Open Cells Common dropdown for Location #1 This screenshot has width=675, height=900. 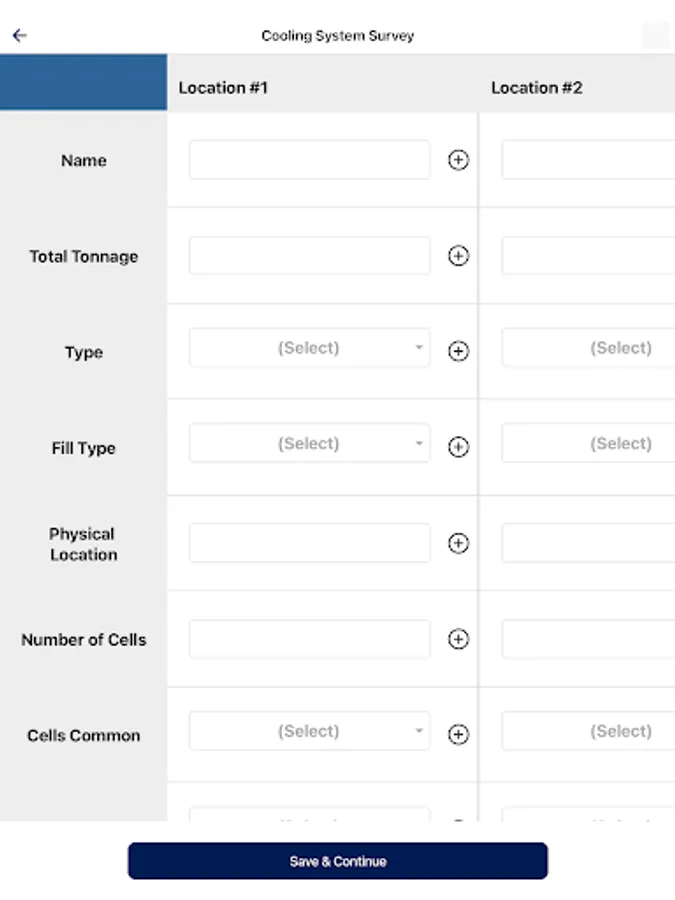click(x=309, y=731)
